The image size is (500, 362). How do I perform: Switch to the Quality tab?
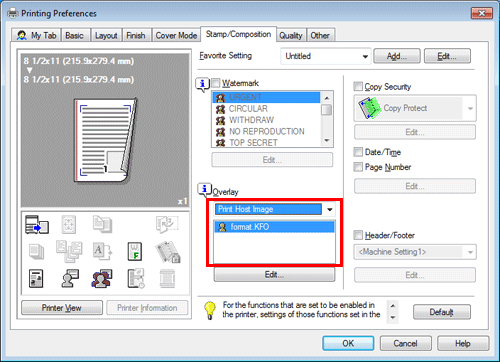coord(291,36)
